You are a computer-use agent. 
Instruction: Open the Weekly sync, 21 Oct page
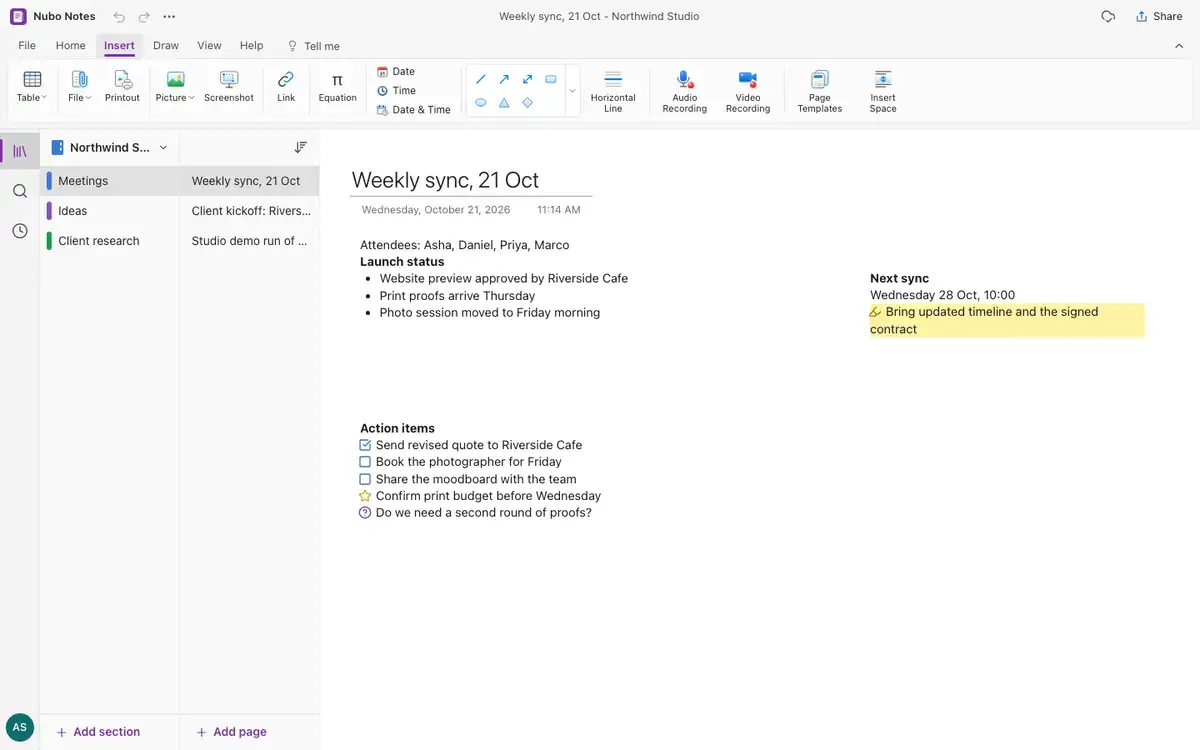click(x=249, y=181)
